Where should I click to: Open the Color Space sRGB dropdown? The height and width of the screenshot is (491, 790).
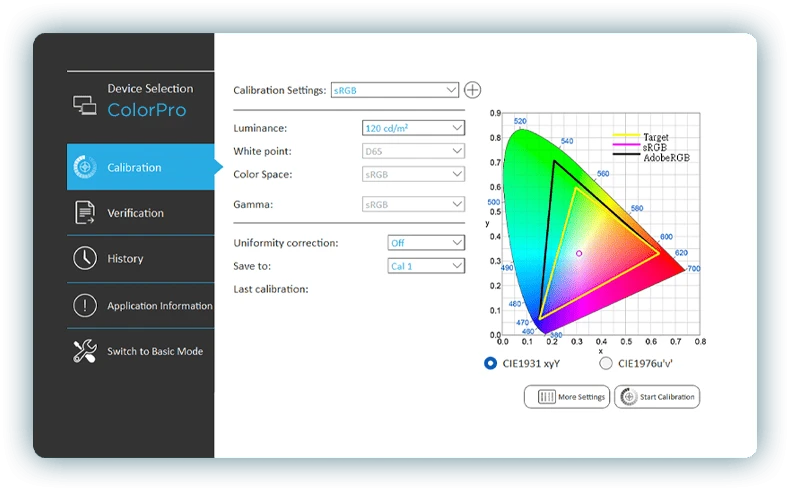point(413,174)
